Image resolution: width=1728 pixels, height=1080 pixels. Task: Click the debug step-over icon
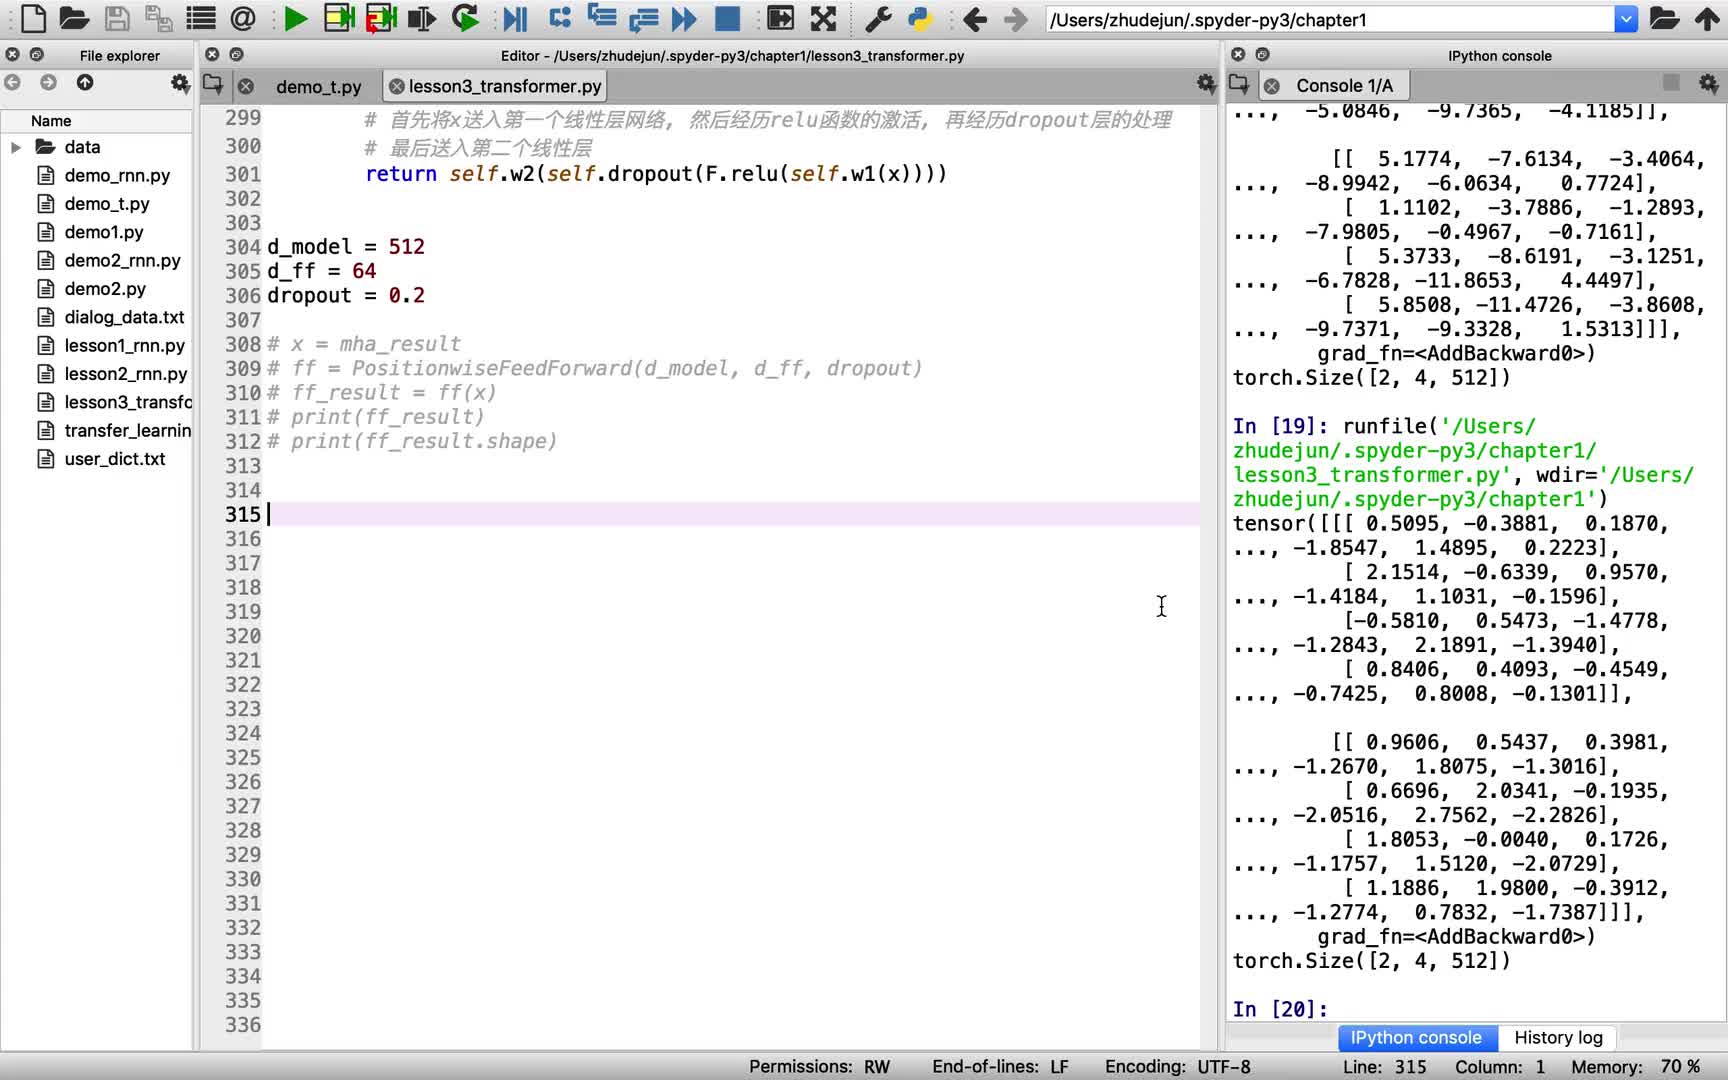560,18
